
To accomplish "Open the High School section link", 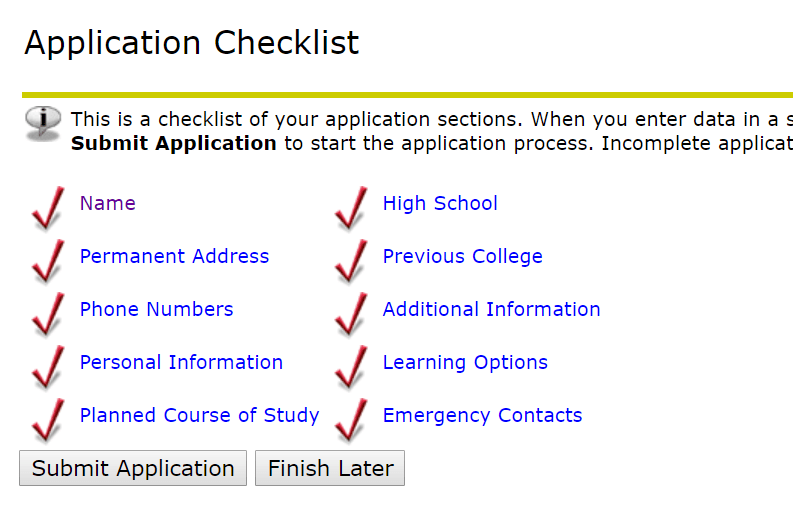I will (440, 203).
